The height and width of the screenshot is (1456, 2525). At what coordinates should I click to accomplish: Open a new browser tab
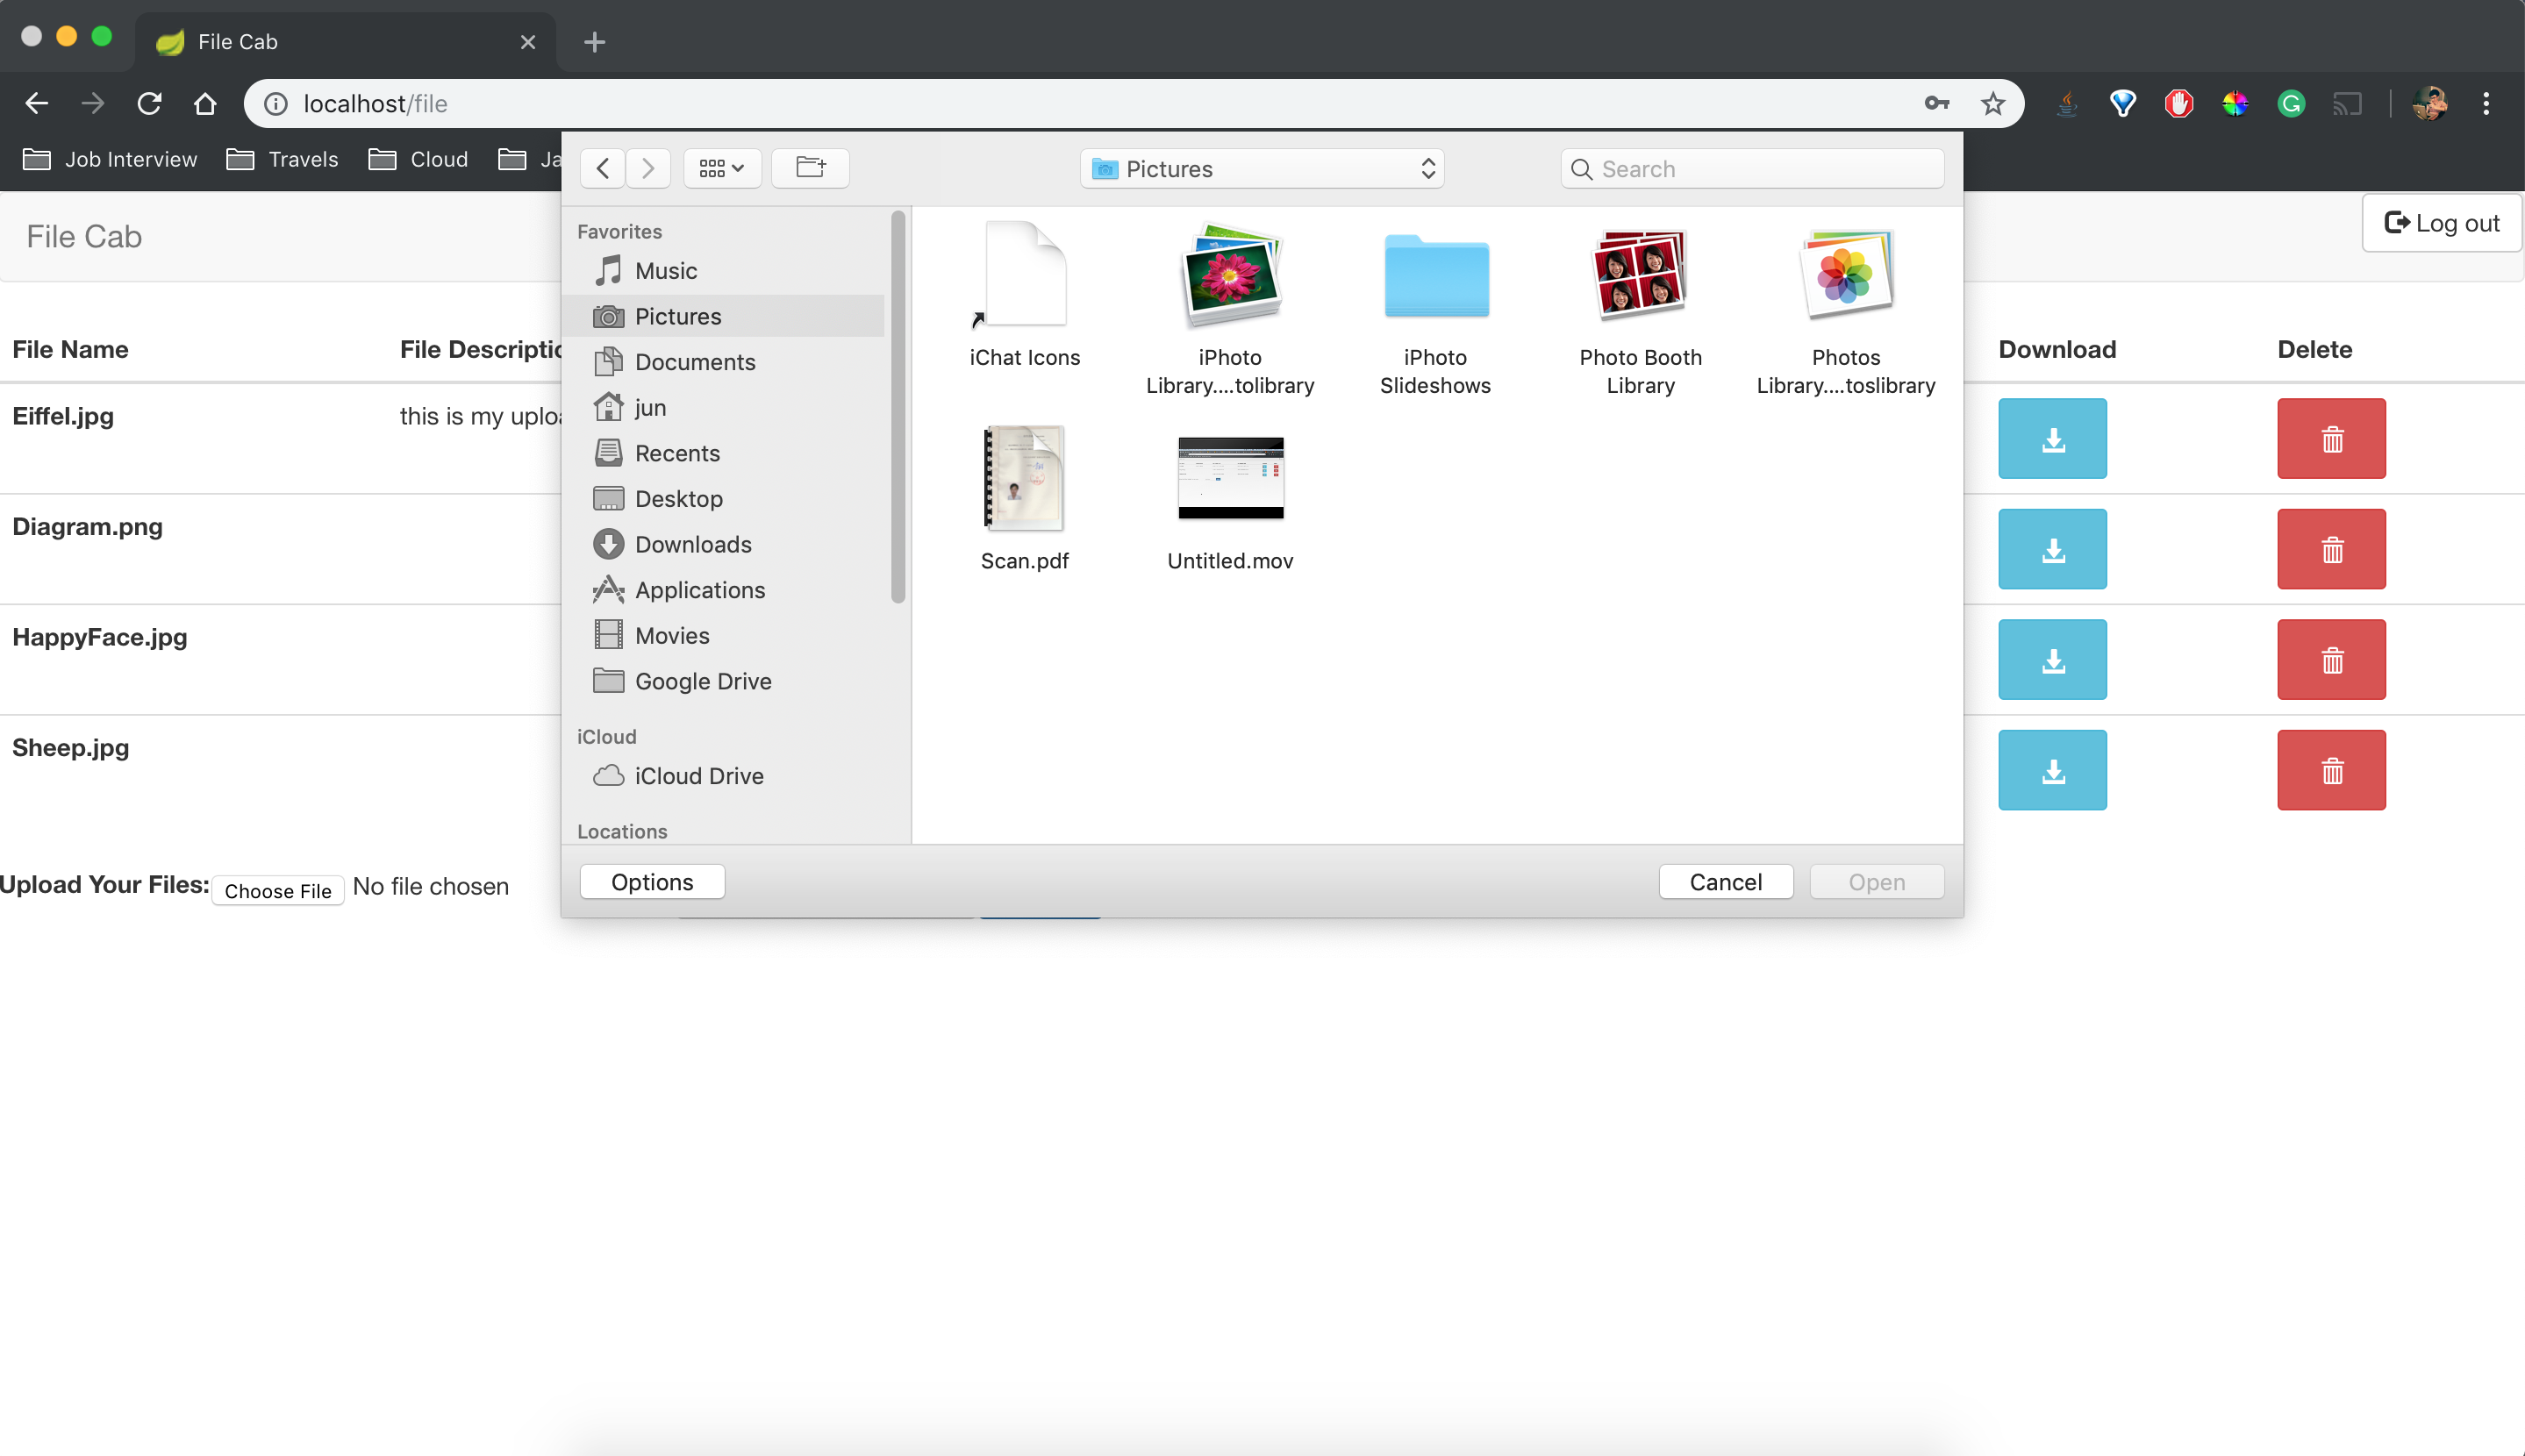(x=595, y=42)
